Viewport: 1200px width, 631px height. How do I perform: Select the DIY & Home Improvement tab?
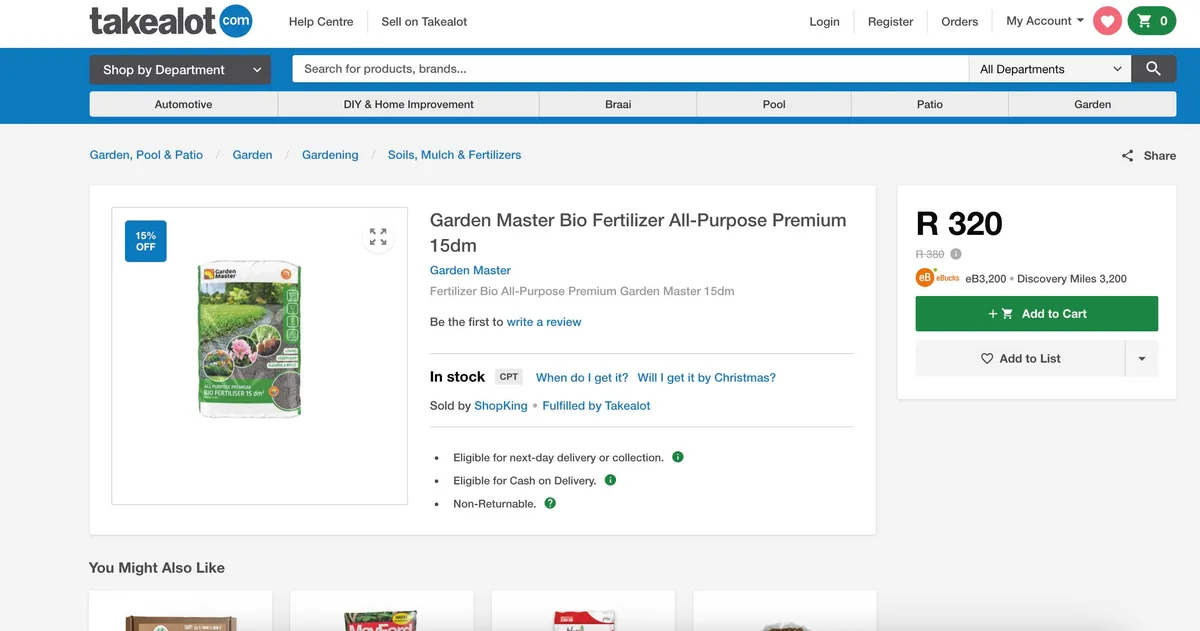click(x=408, y=104)
